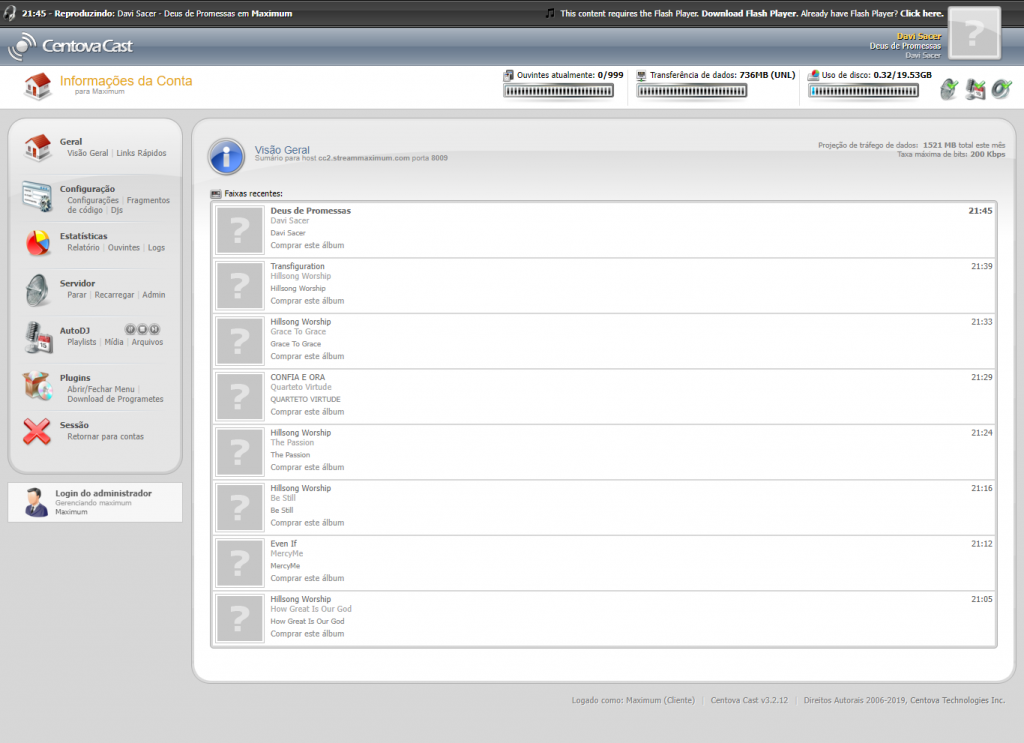Viewport: 1024px width, 743px height.
Task: Click the Uso de disco usage bar
Action: click(x=863, y=91)
